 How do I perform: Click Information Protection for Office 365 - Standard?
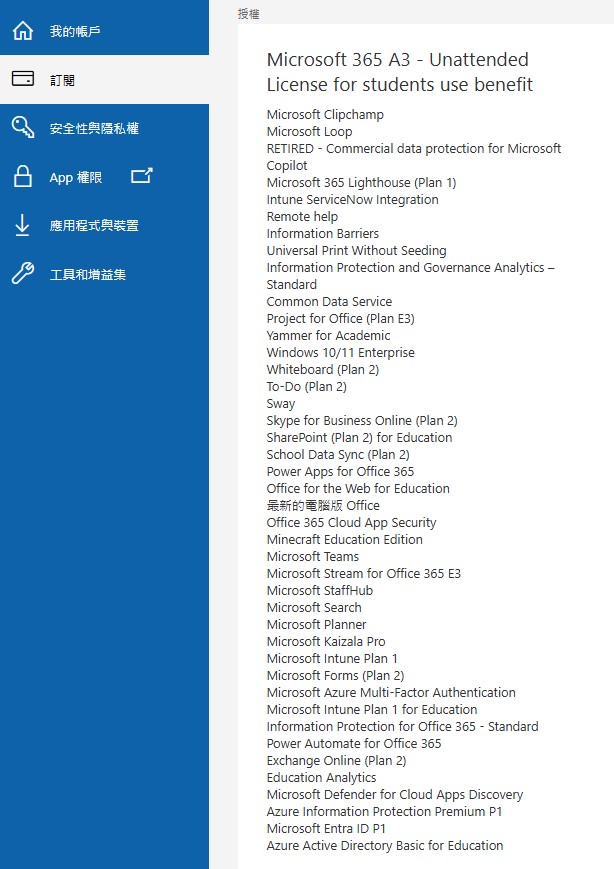(402, 727)
